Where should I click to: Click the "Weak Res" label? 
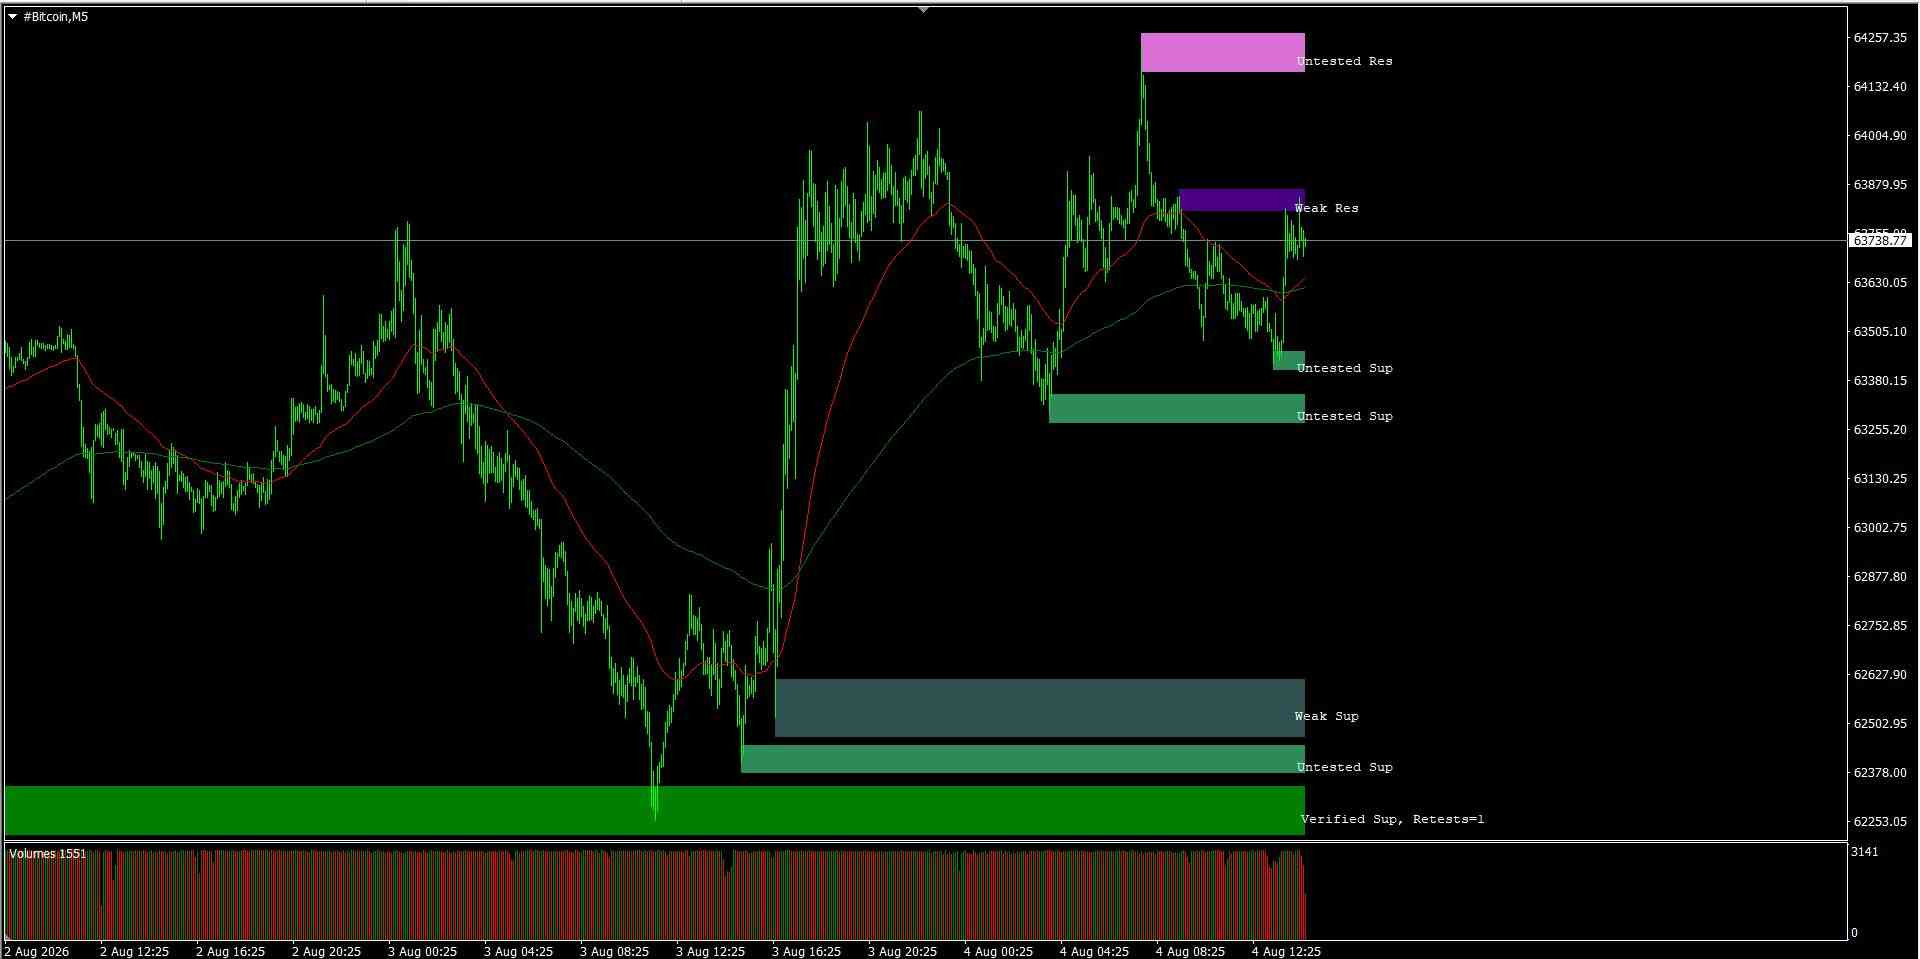(1326, 208)
